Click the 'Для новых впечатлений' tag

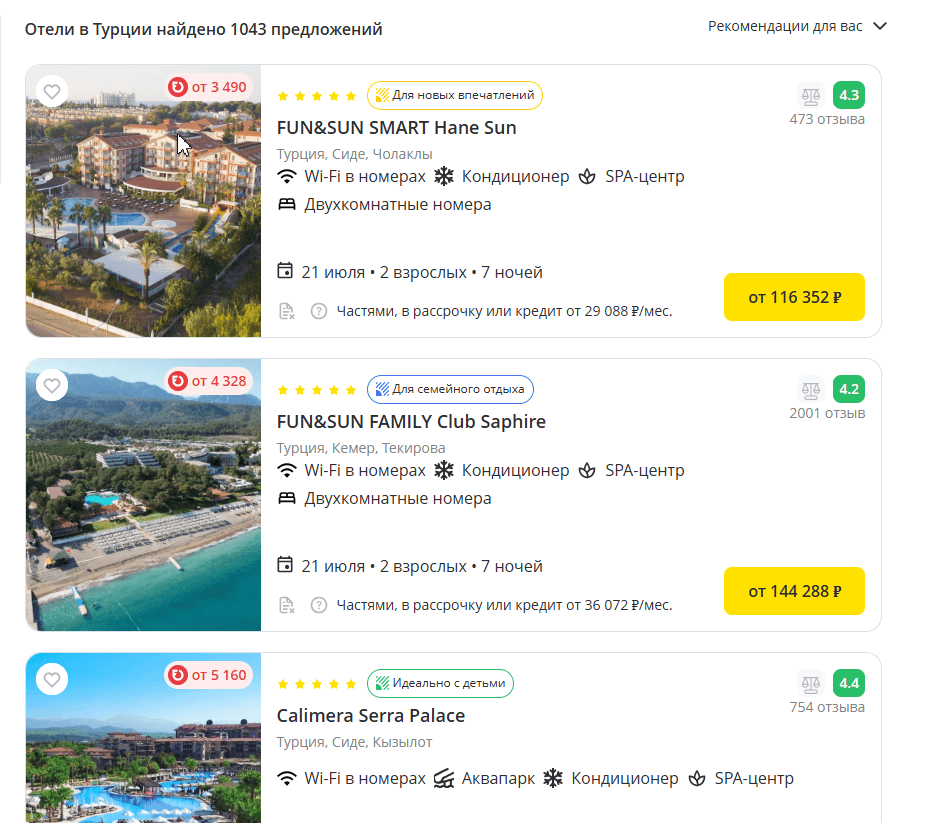click(455, 95)
